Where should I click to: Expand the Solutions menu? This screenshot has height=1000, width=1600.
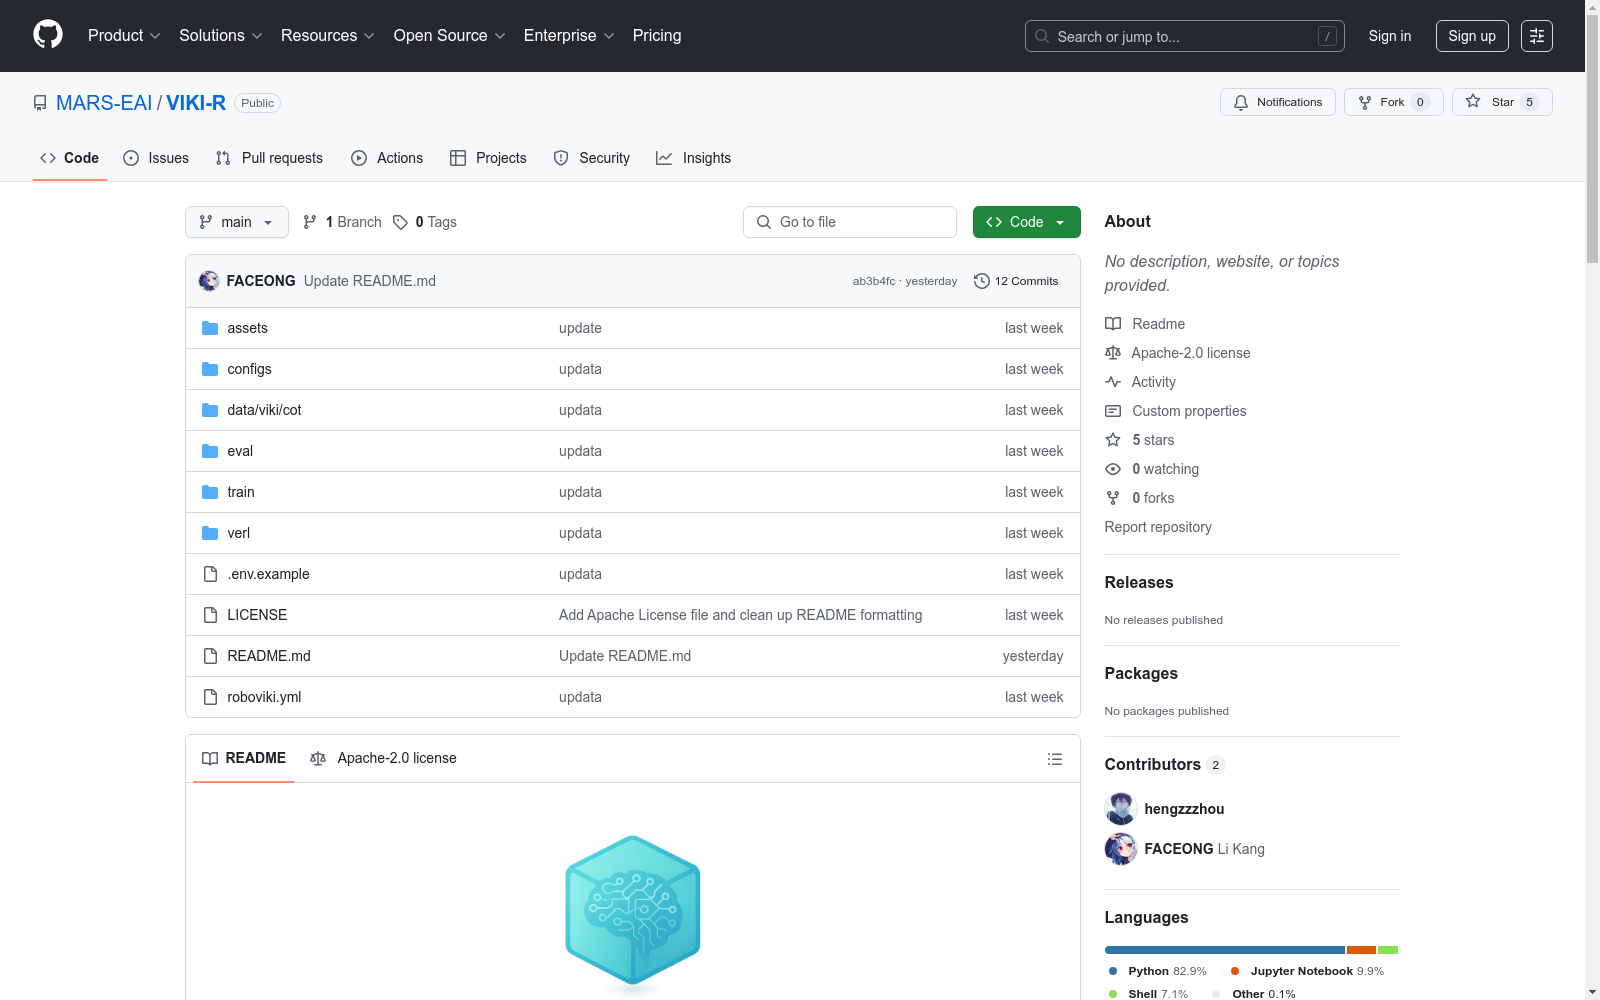(x=221, y=36)
